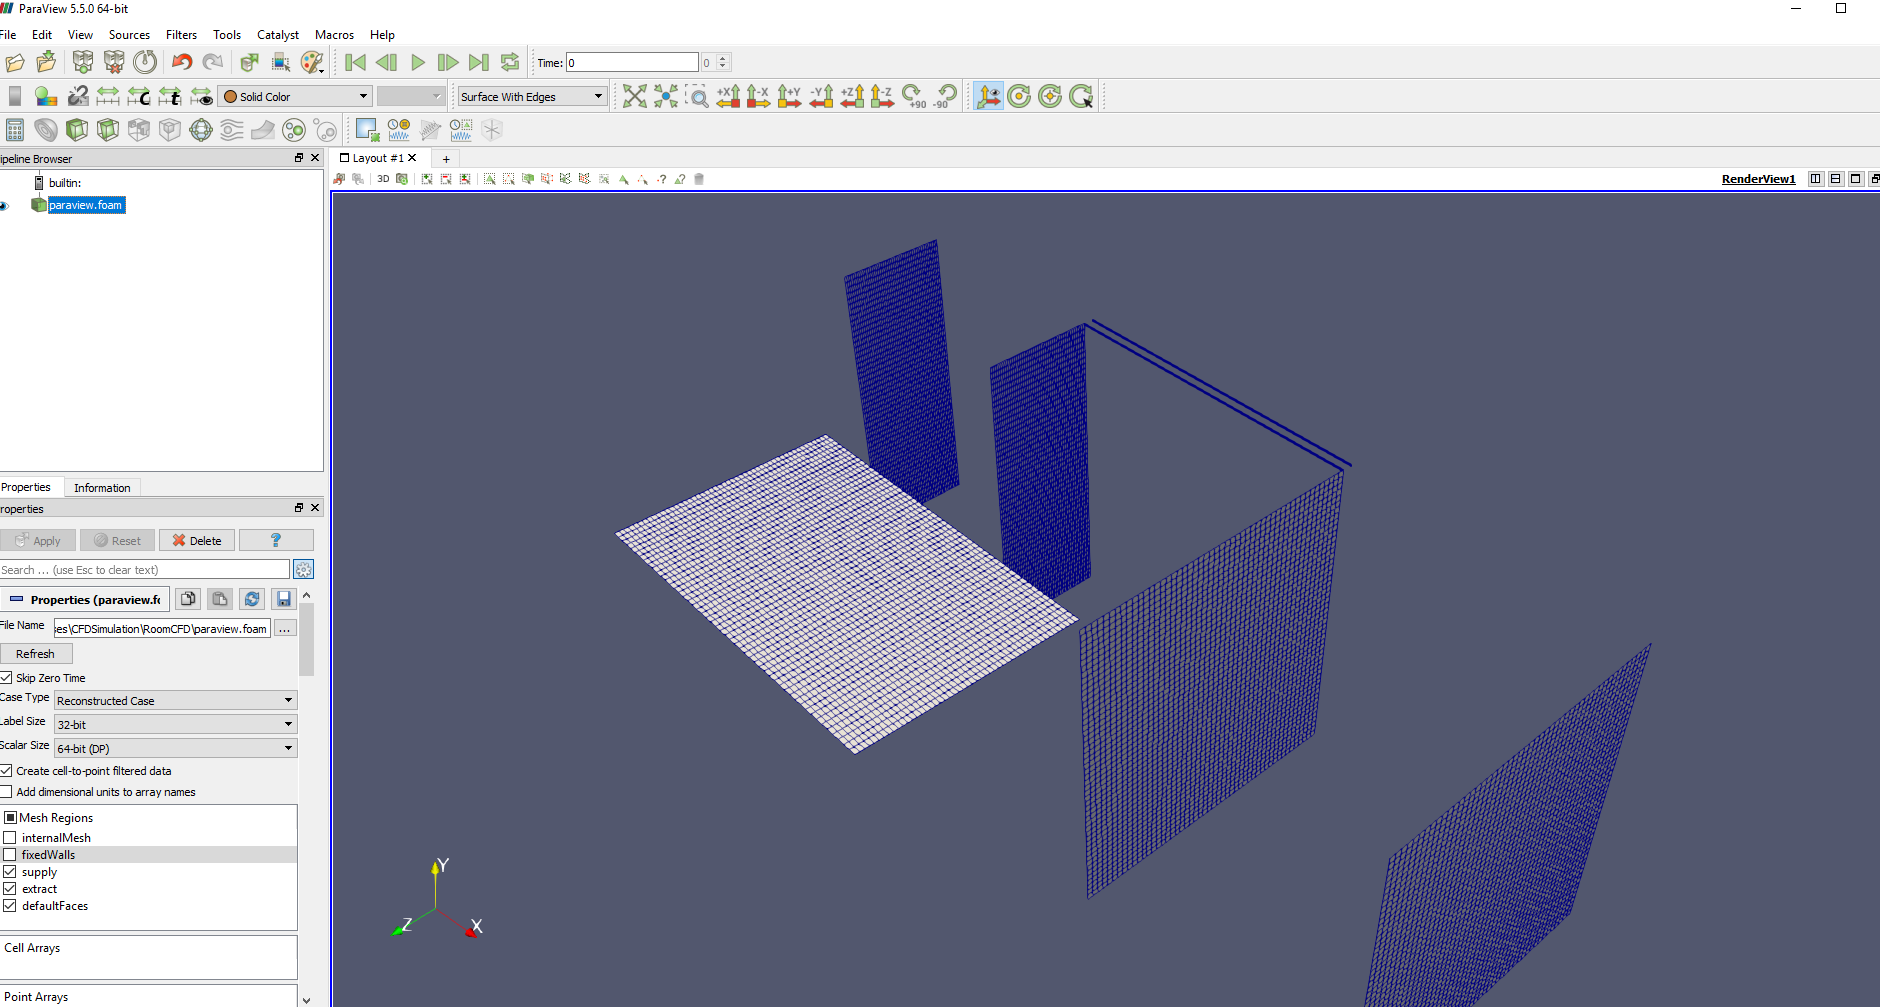
Task: Play the animation
Action: (x=418, y=63)
